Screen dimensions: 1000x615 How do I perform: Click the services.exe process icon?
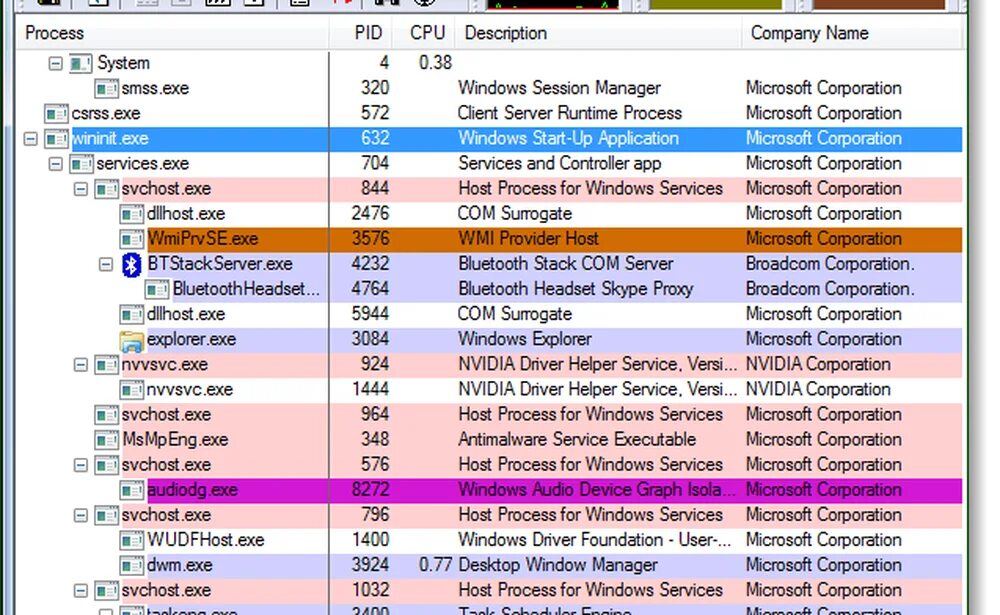click(82, 164)
